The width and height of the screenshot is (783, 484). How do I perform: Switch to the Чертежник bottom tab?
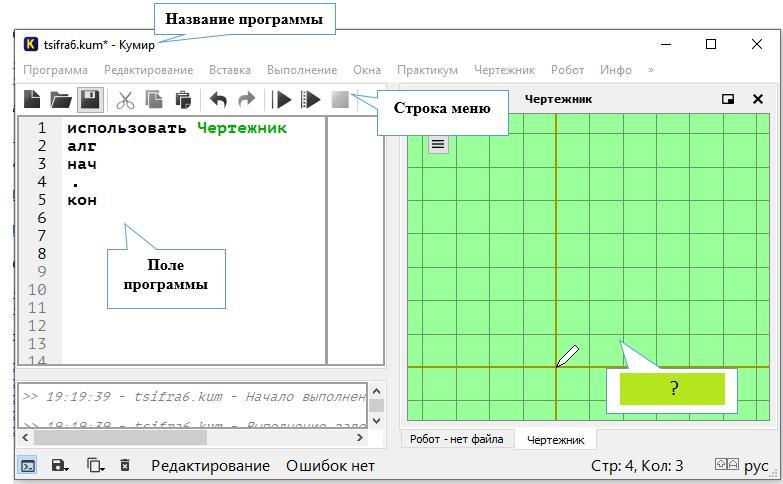click(555, 440)
